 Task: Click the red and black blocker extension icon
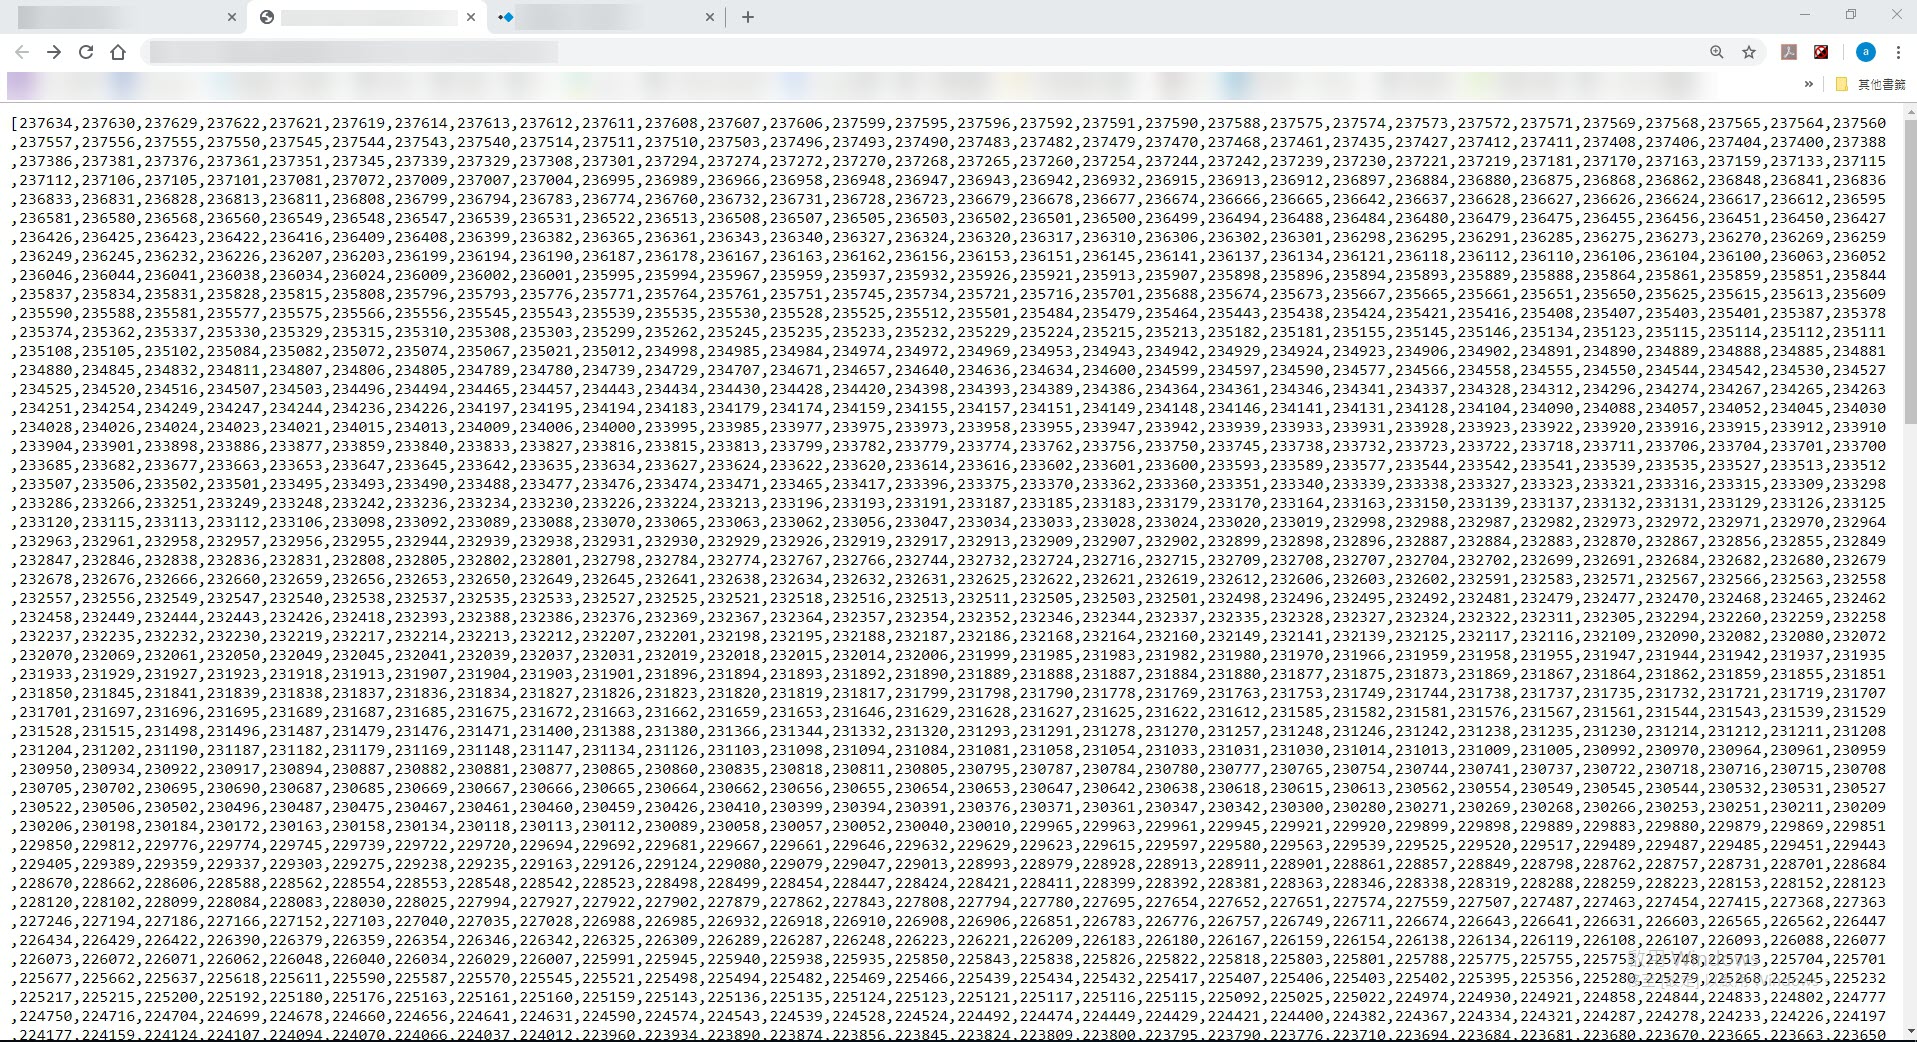1822,52
